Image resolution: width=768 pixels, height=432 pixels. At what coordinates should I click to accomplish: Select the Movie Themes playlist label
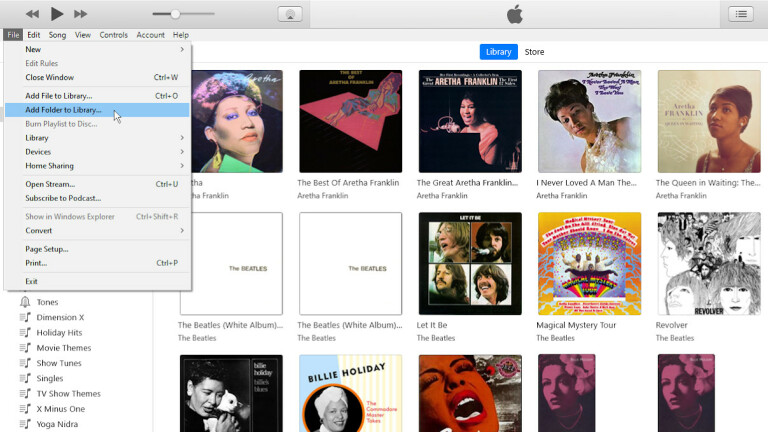click(x=64, y=348)
